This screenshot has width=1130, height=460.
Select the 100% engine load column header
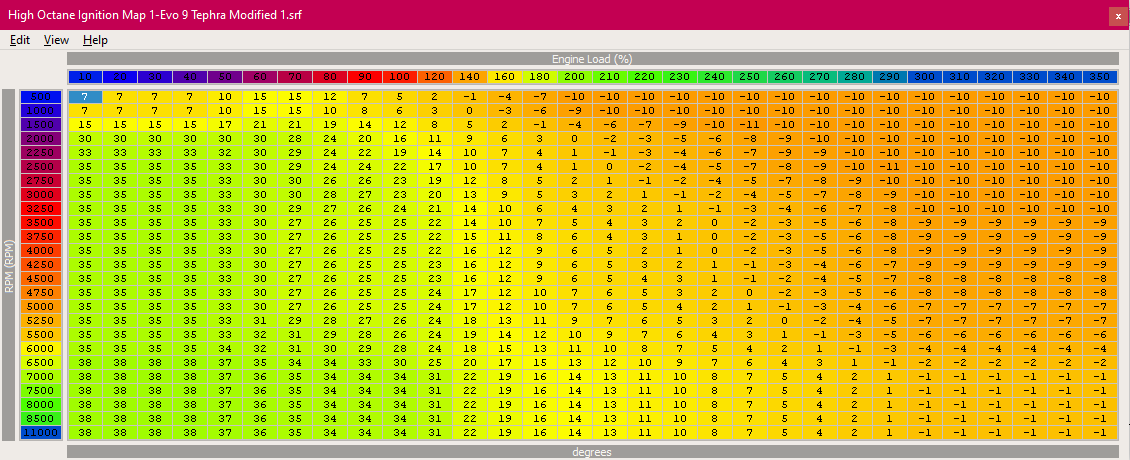click(x=400, y=77)
